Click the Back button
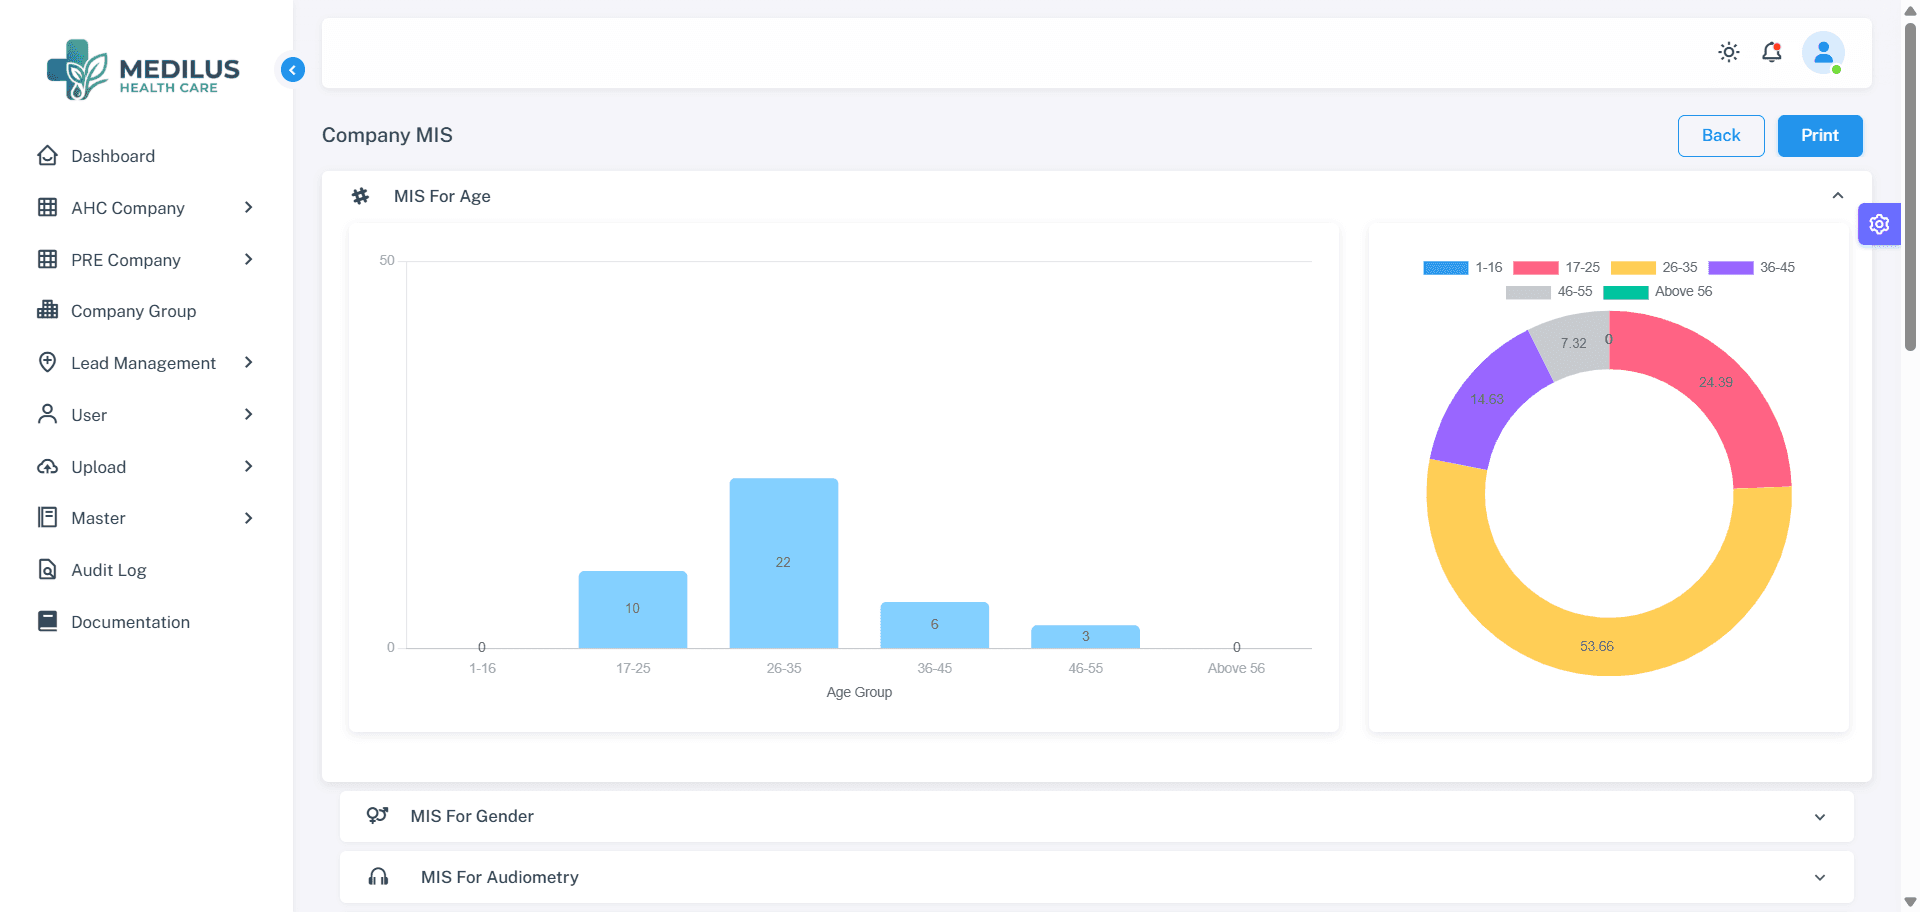Screen dimensions: 1920x912 pos(1721,136)
